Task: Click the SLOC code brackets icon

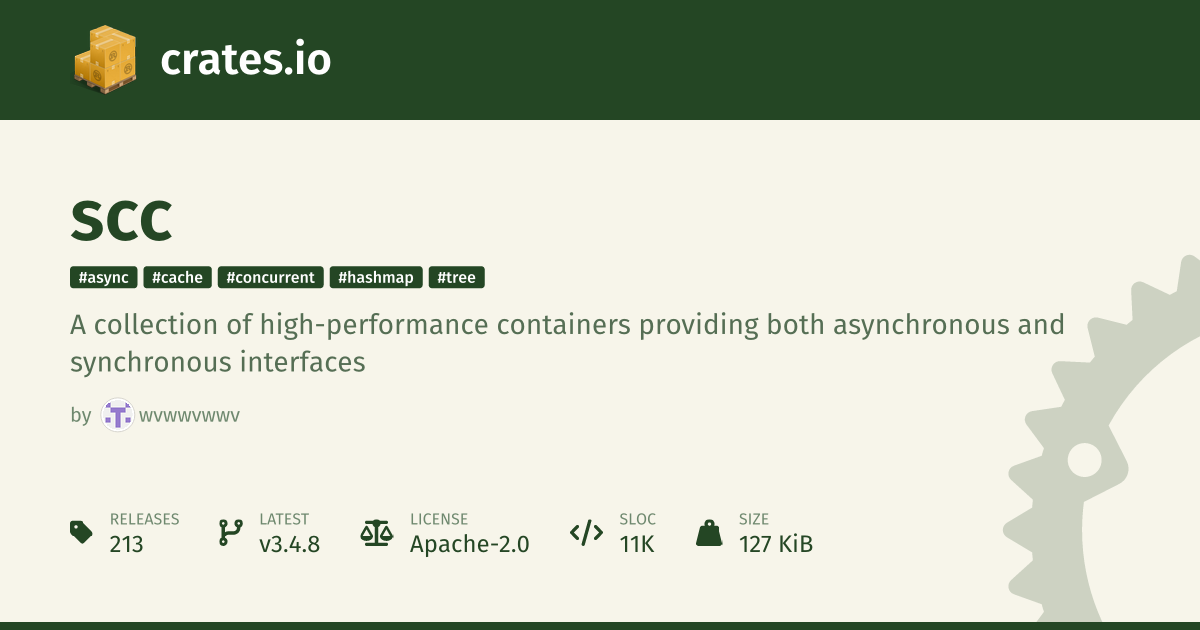Action: pos(586,532)
